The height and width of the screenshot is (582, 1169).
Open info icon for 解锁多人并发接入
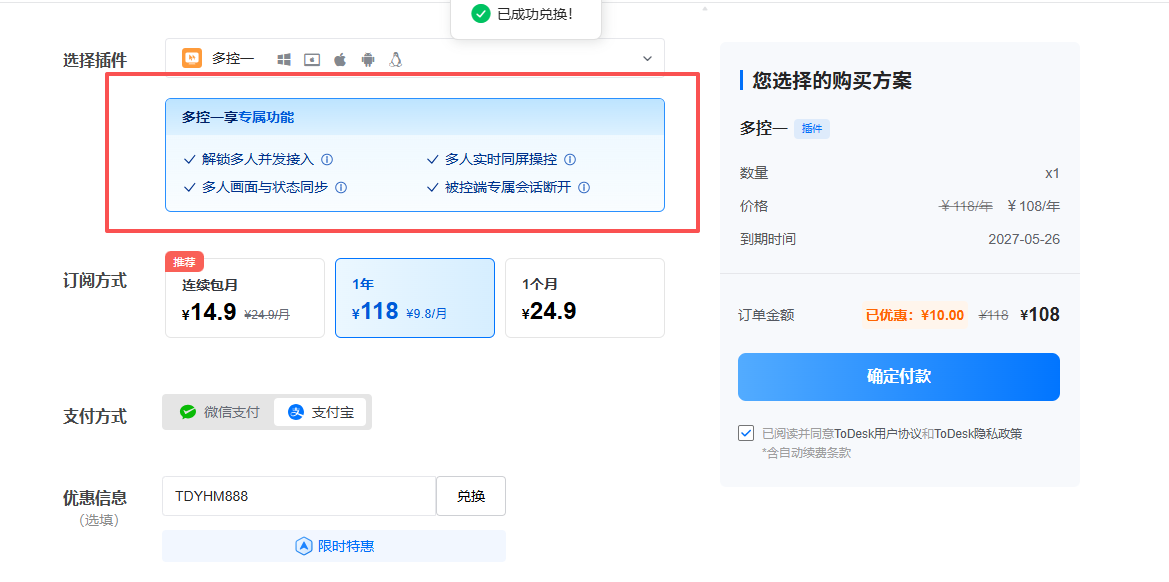(327, 159)
